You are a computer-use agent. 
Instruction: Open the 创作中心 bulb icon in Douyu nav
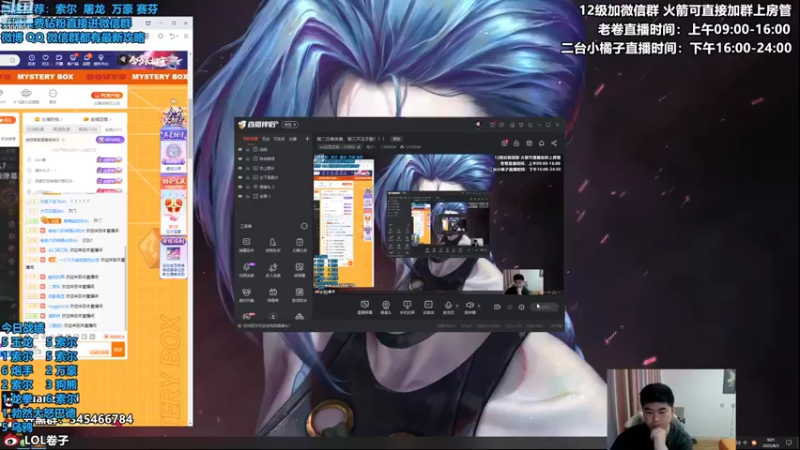tap(101, 60)
